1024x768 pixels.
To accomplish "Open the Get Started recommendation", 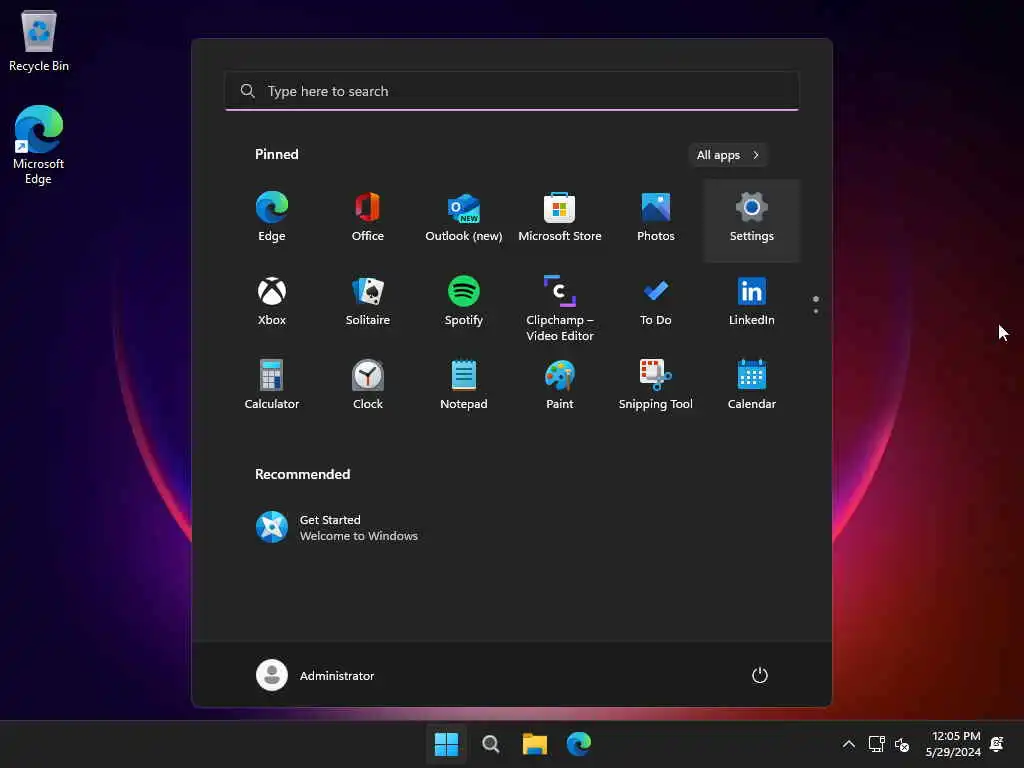I will [337, 527].
